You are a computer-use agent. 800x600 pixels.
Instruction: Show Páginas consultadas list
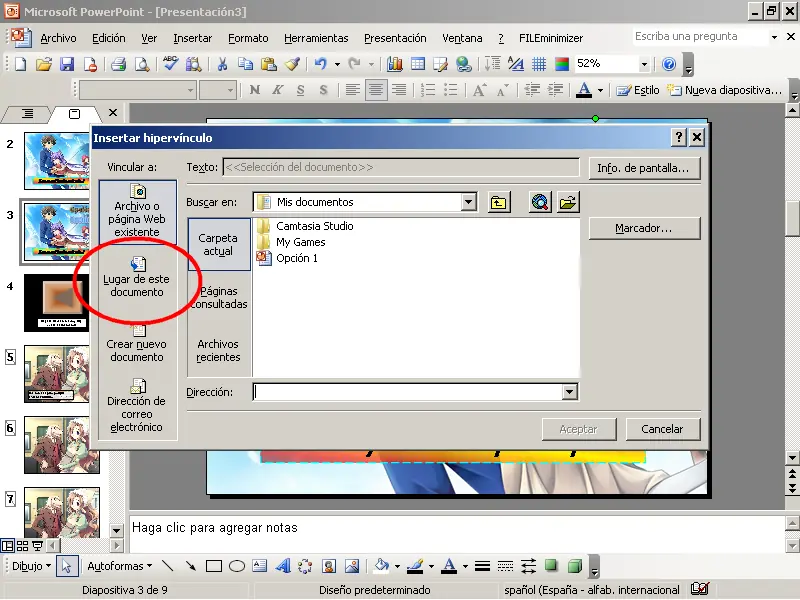point(219,297)
